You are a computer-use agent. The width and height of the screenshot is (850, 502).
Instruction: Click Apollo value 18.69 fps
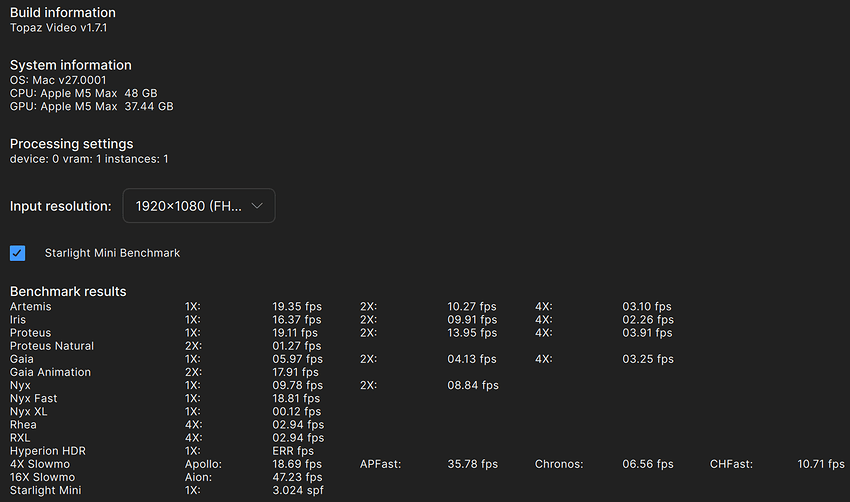point(297,464)
